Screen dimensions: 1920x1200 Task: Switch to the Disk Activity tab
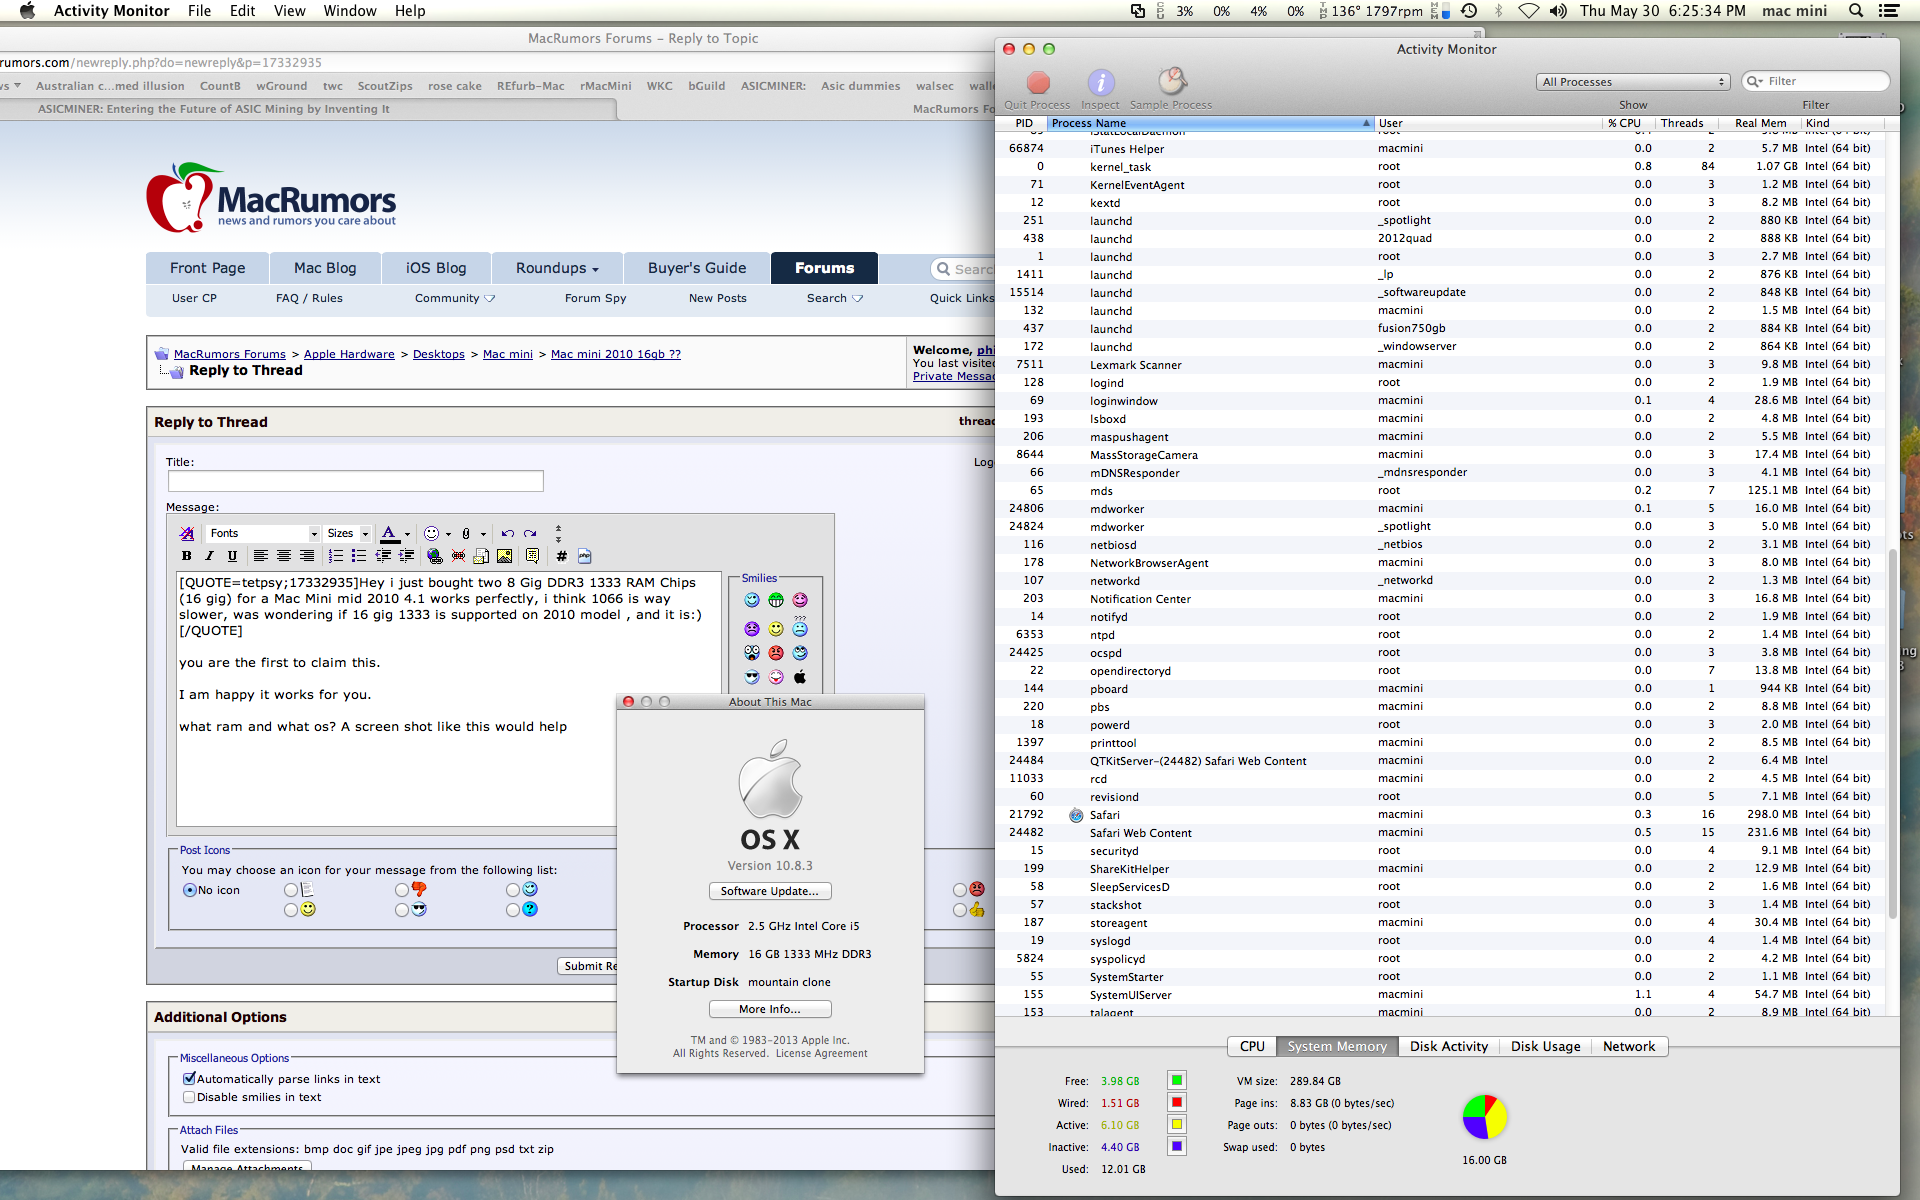coord(1448,1047)
